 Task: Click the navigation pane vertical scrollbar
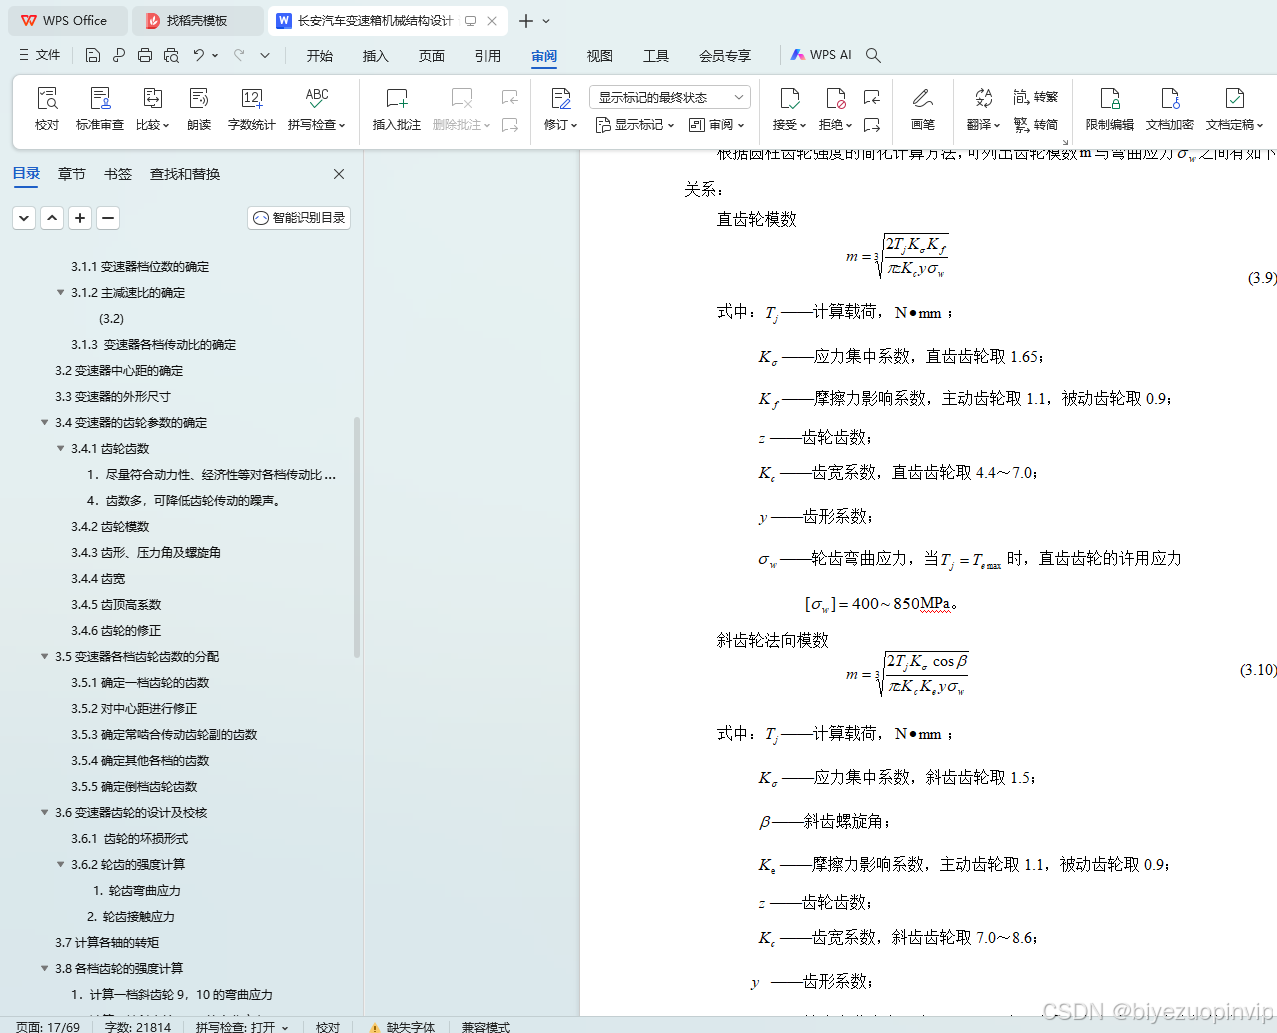[357, 537]
